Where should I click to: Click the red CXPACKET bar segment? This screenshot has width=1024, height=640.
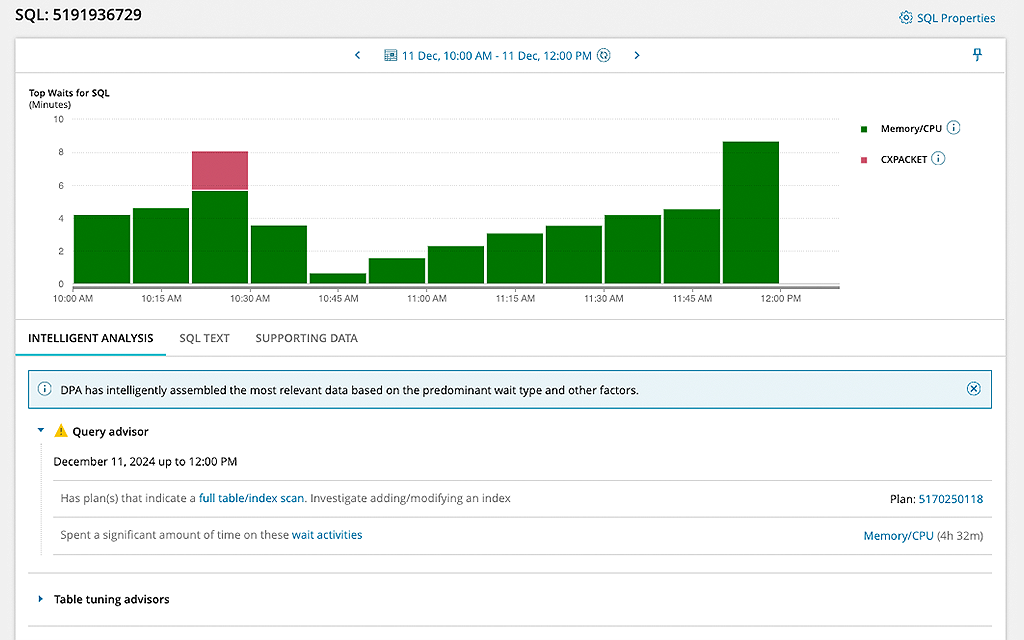tap(220, 170)
